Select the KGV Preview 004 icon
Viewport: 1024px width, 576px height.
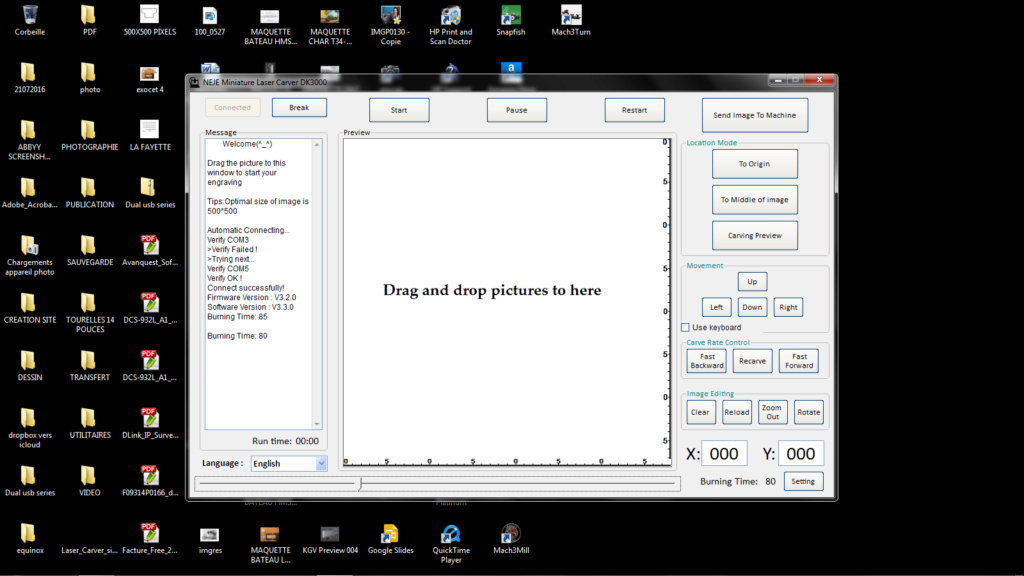point(330,539)
